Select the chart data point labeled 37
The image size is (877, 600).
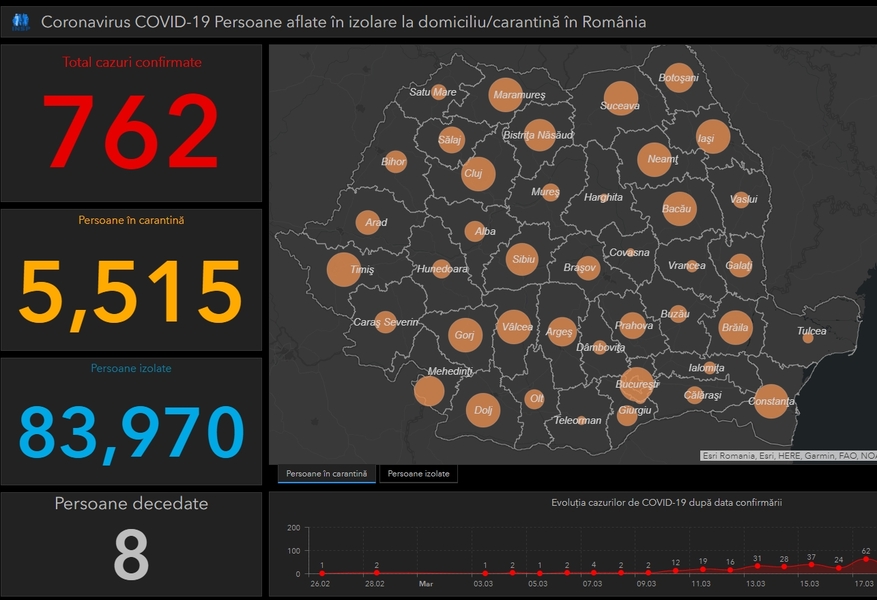pyautogui.click(x=811, y=565)
